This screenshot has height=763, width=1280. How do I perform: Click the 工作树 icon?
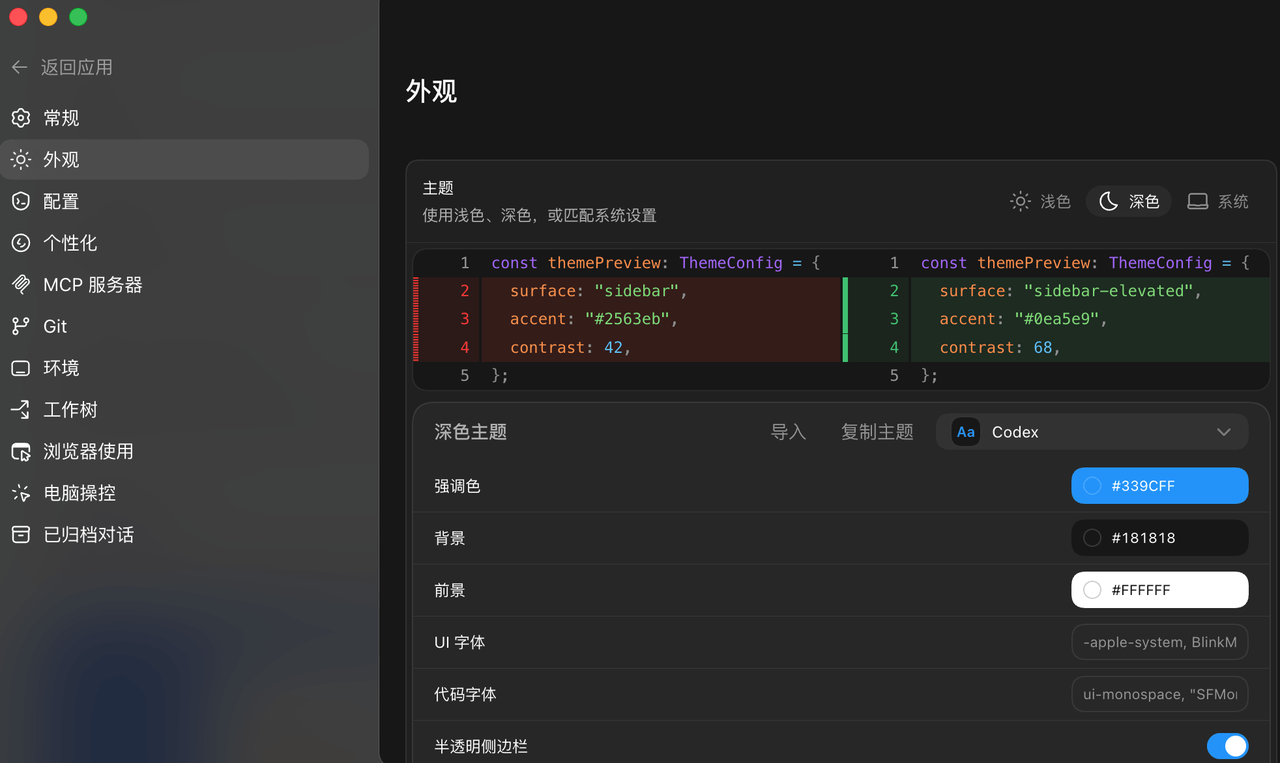click(x=20, y=410)
